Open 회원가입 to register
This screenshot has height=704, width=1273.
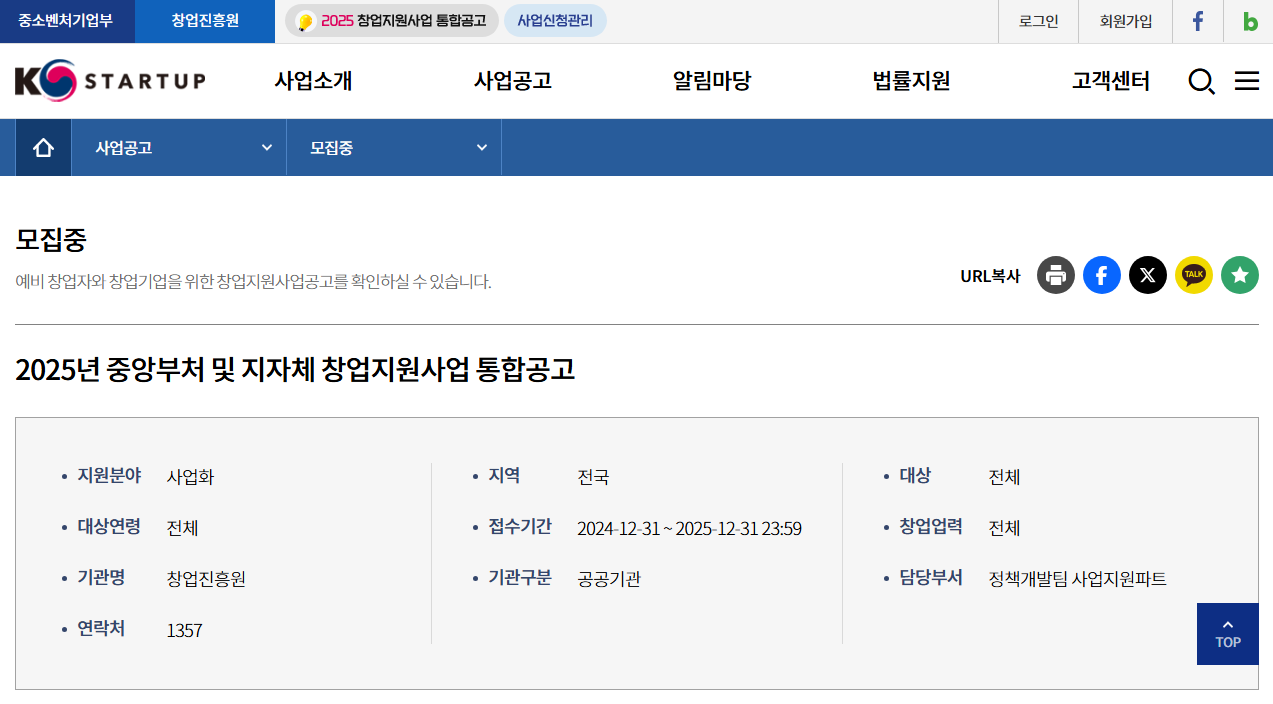1125,21
